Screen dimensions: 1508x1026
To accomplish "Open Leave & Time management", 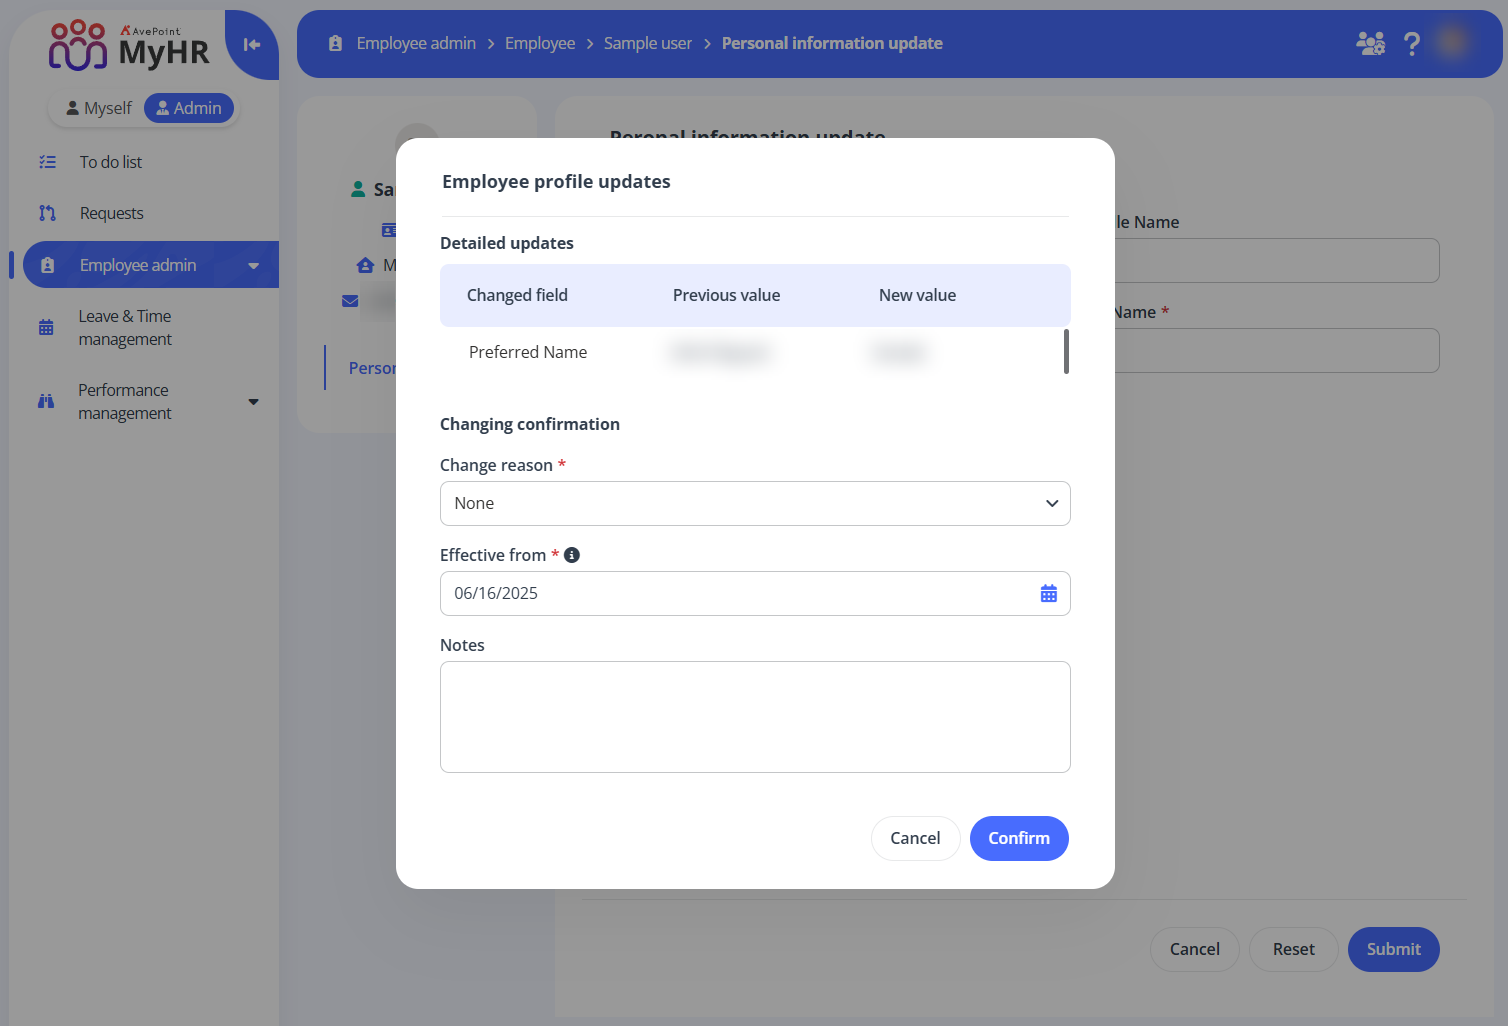I will pyautogui.click(x=125, y=328).
